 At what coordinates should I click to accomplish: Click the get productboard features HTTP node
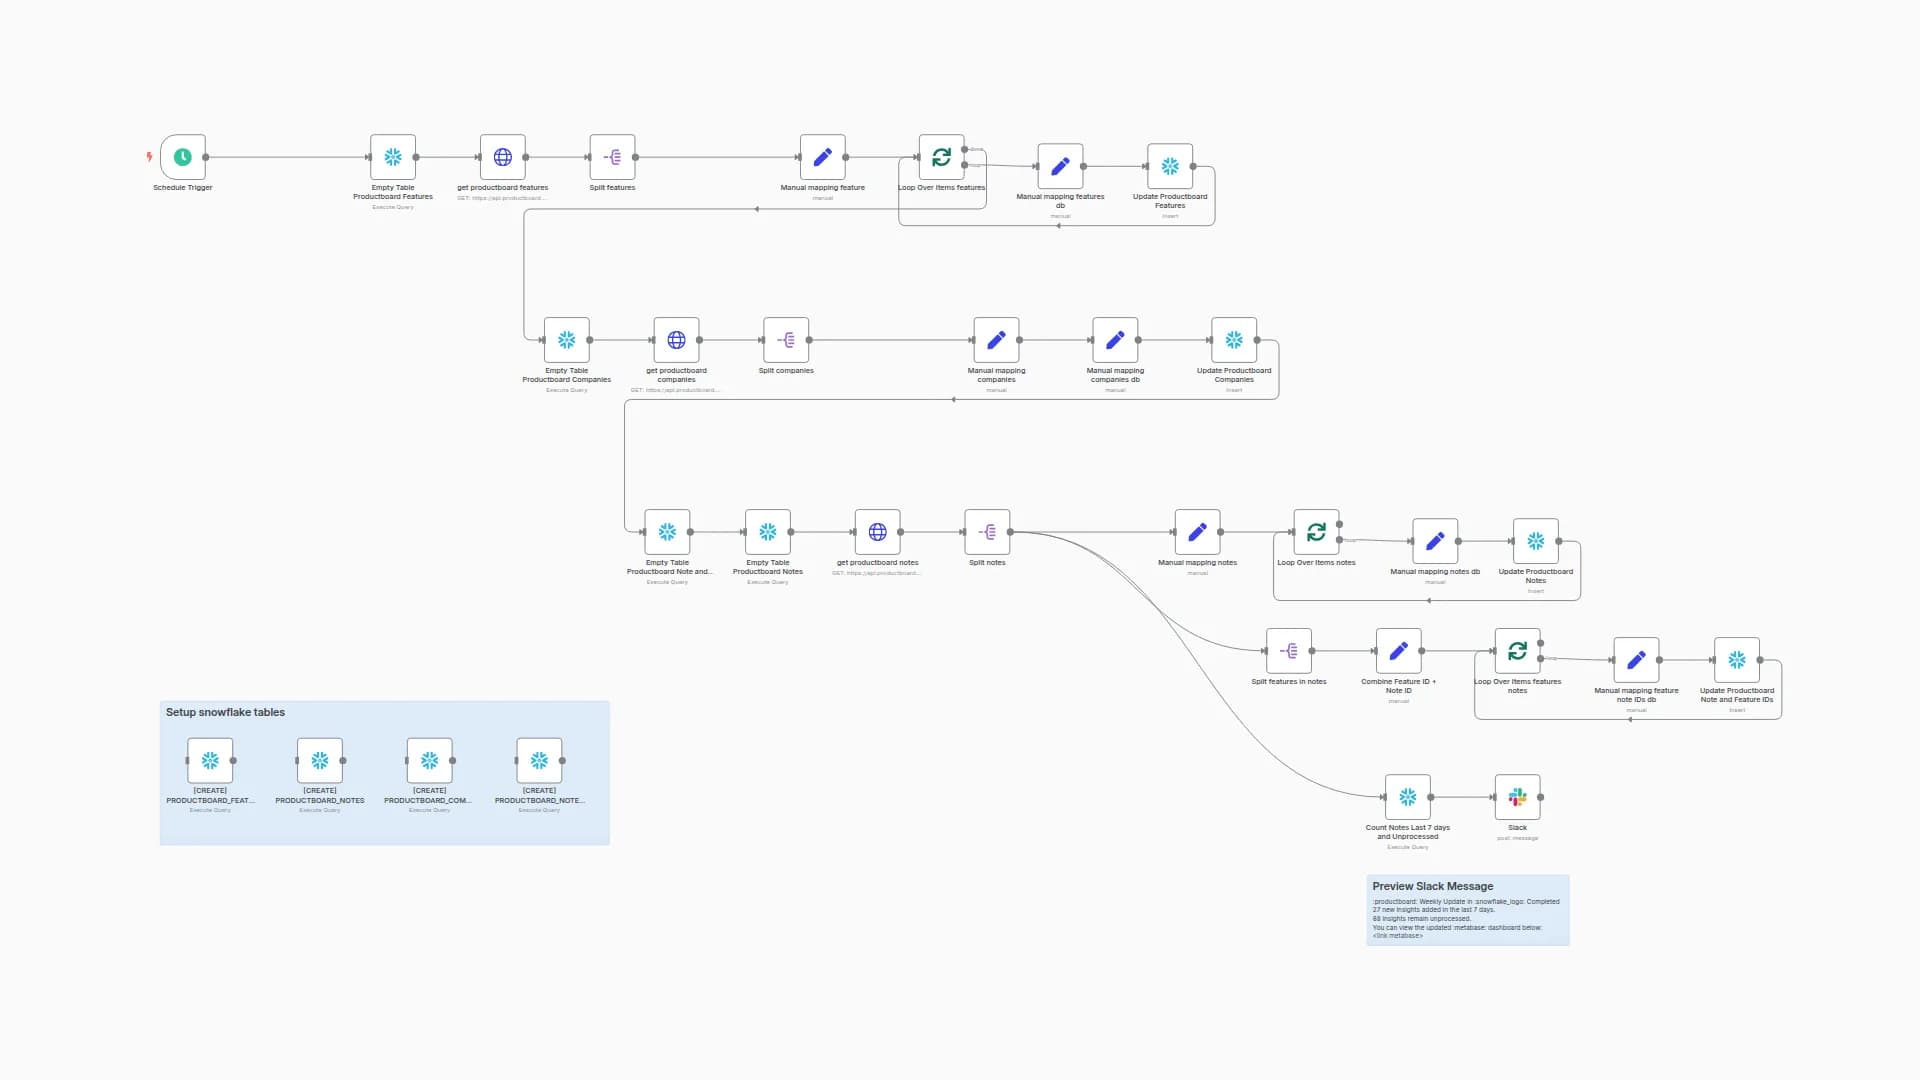(503, 157)
